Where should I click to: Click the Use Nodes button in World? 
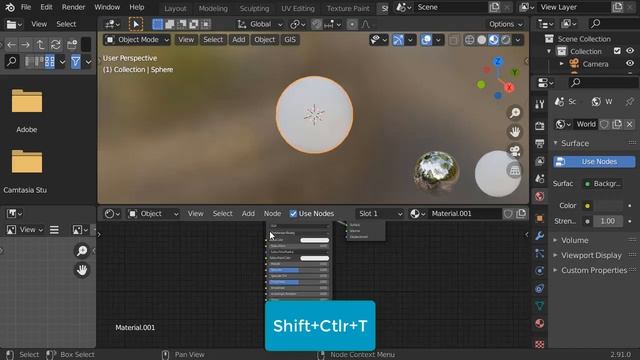[594, 162]
